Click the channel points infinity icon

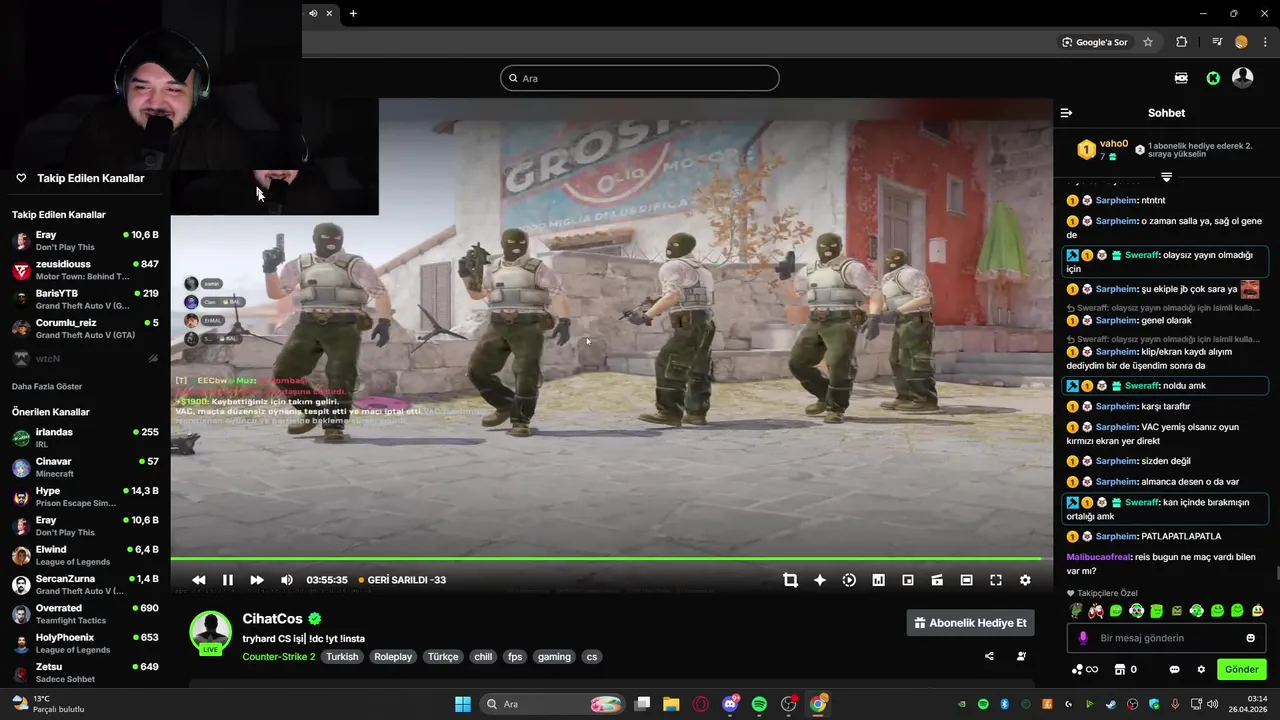tap(1085, 670)
